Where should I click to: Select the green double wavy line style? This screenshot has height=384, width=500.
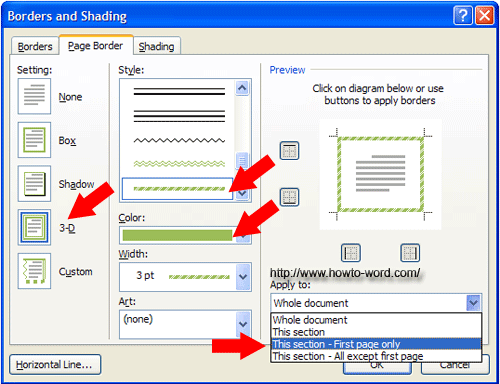(179, 164)
